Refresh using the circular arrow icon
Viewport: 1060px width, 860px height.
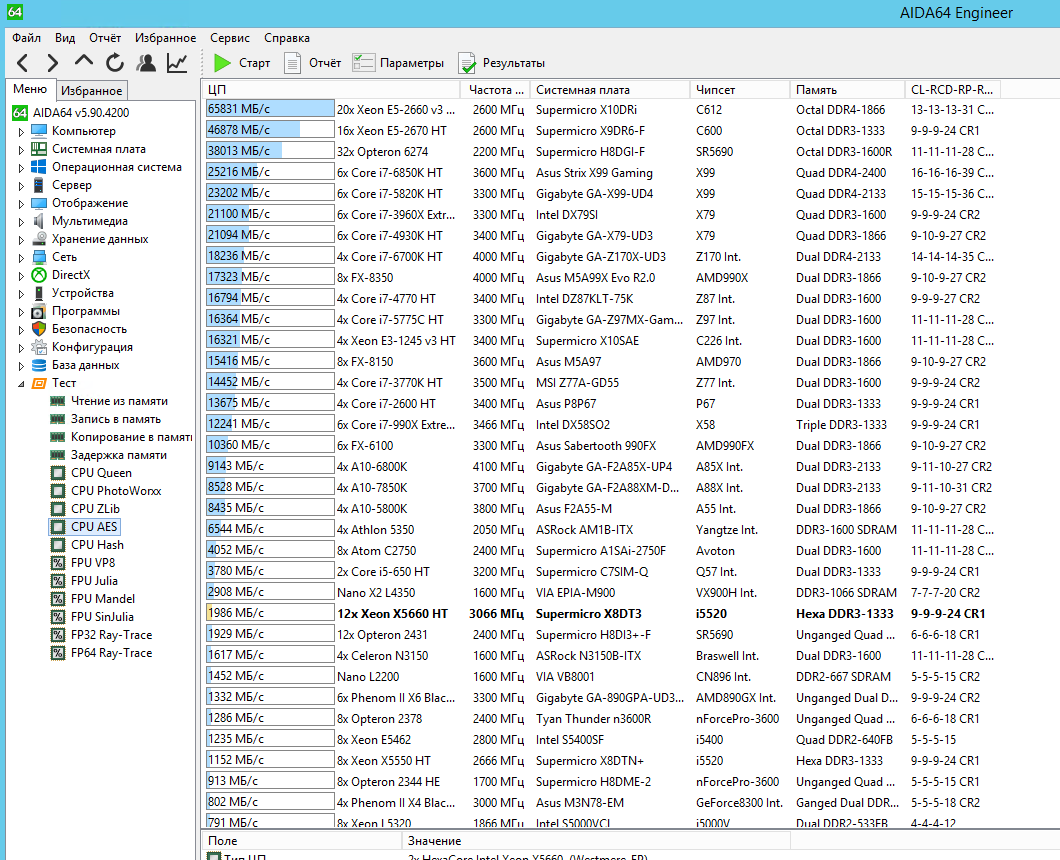coord(115,63)
